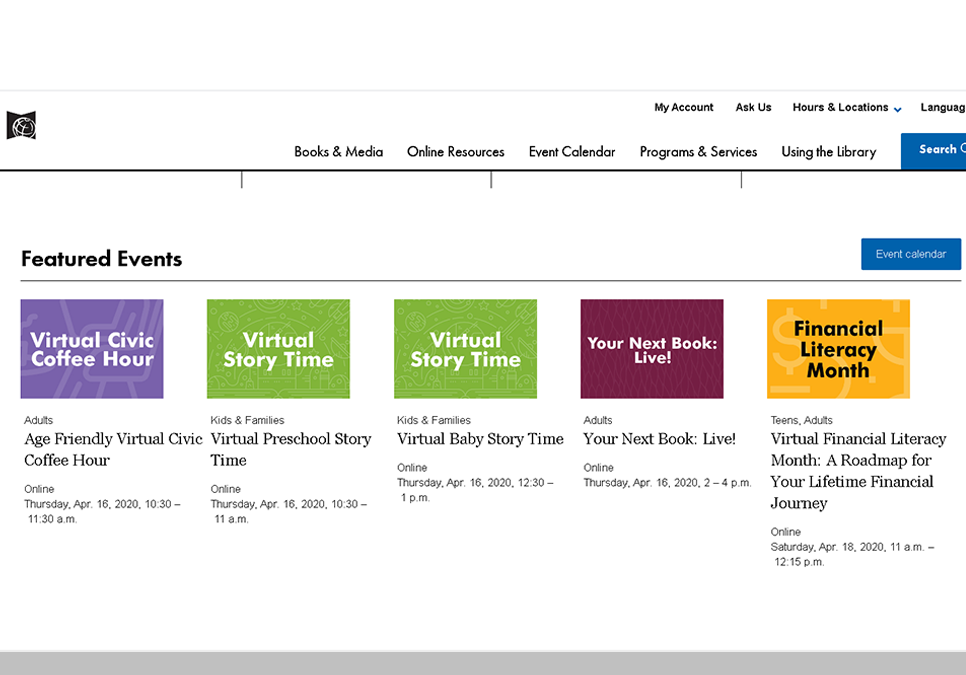Open the Virtual Baby Story Time event
This screenshot has width=966, height=675.
(x=480, y=438)
